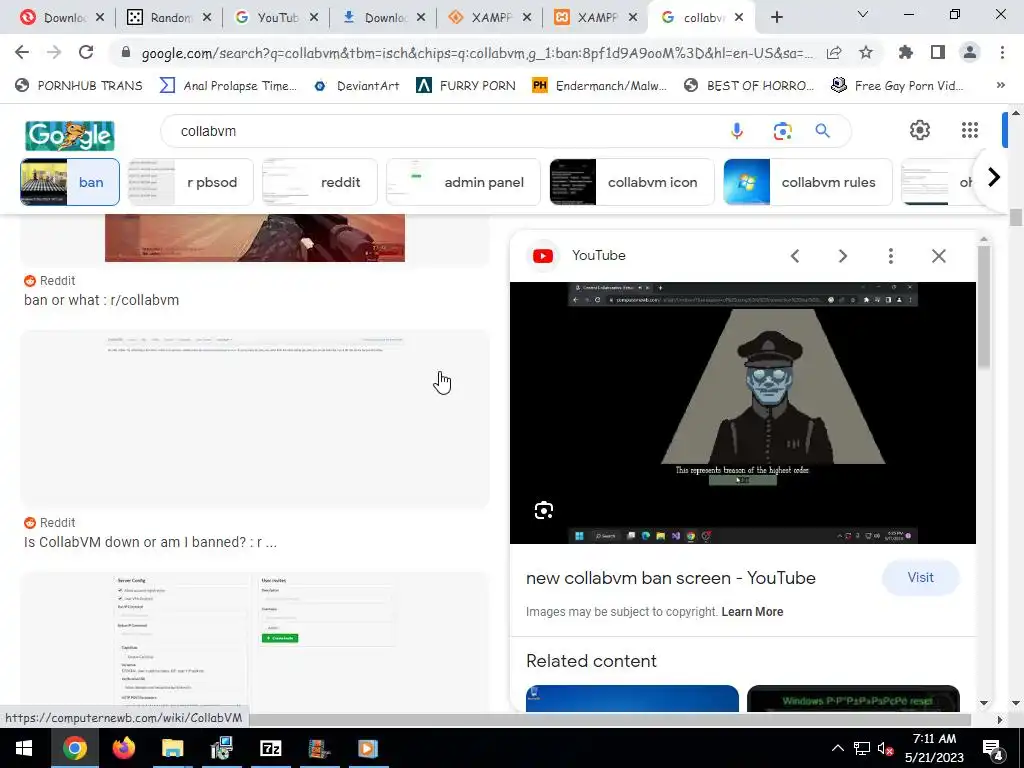Open the tab search dropdown

pyautogui.click(x=863, y=14)
